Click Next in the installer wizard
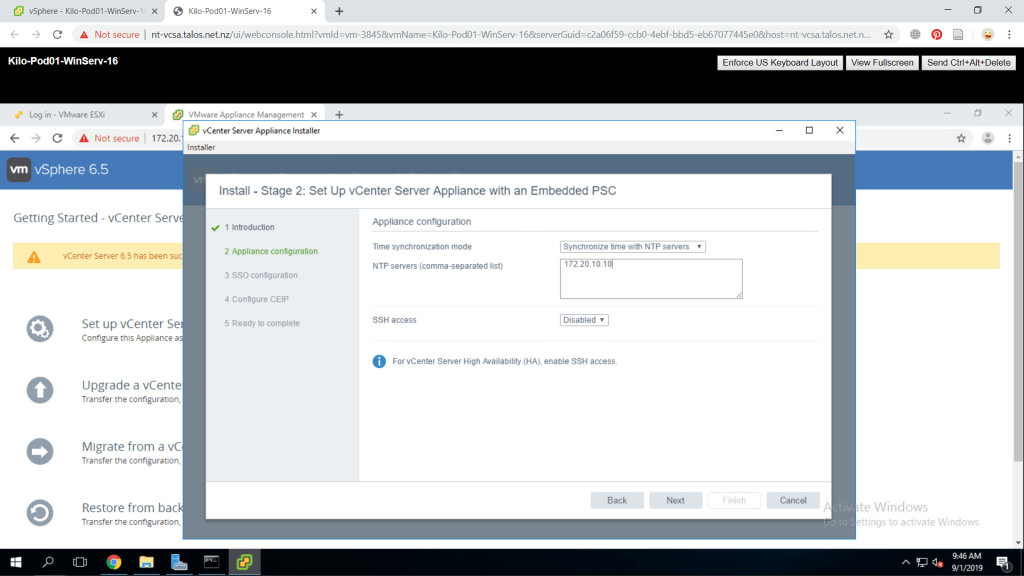The image size is (1024, 576). point(675,500)
